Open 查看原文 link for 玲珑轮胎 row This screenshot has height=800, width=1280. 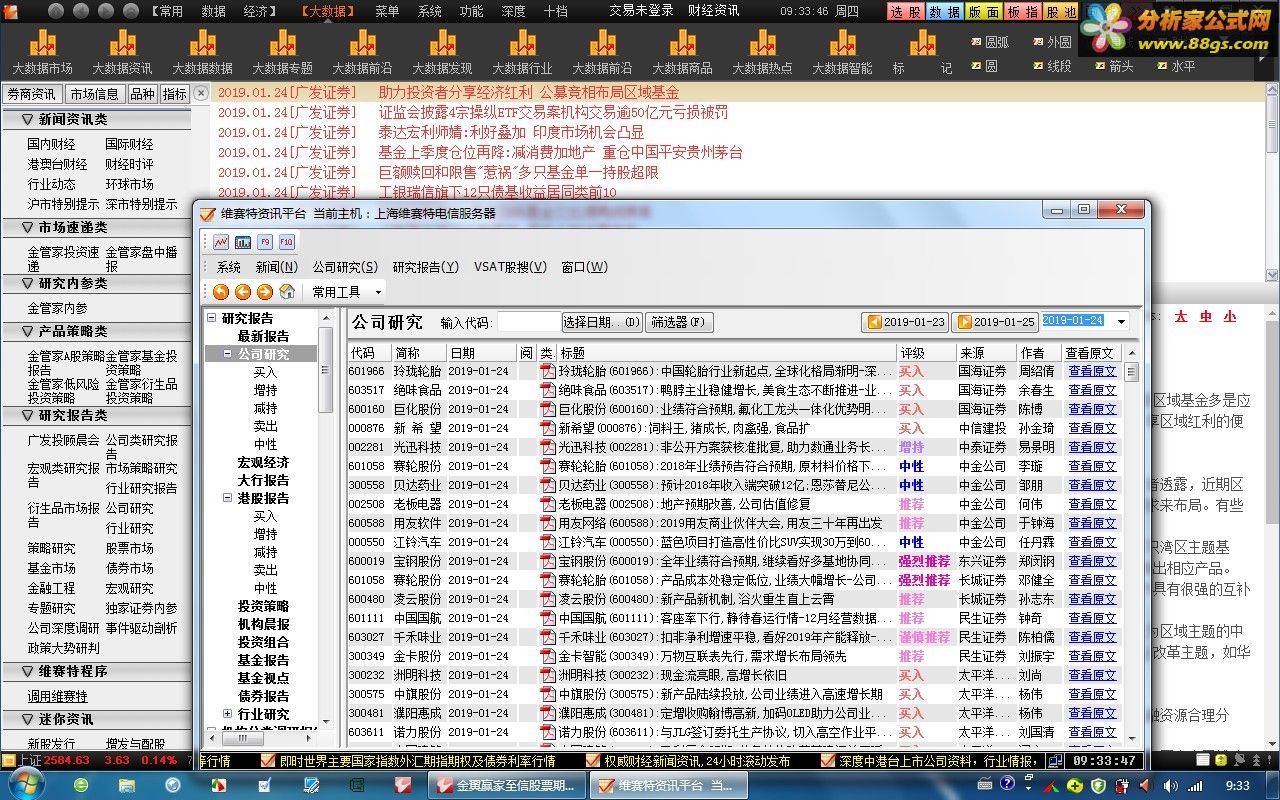1092,371
